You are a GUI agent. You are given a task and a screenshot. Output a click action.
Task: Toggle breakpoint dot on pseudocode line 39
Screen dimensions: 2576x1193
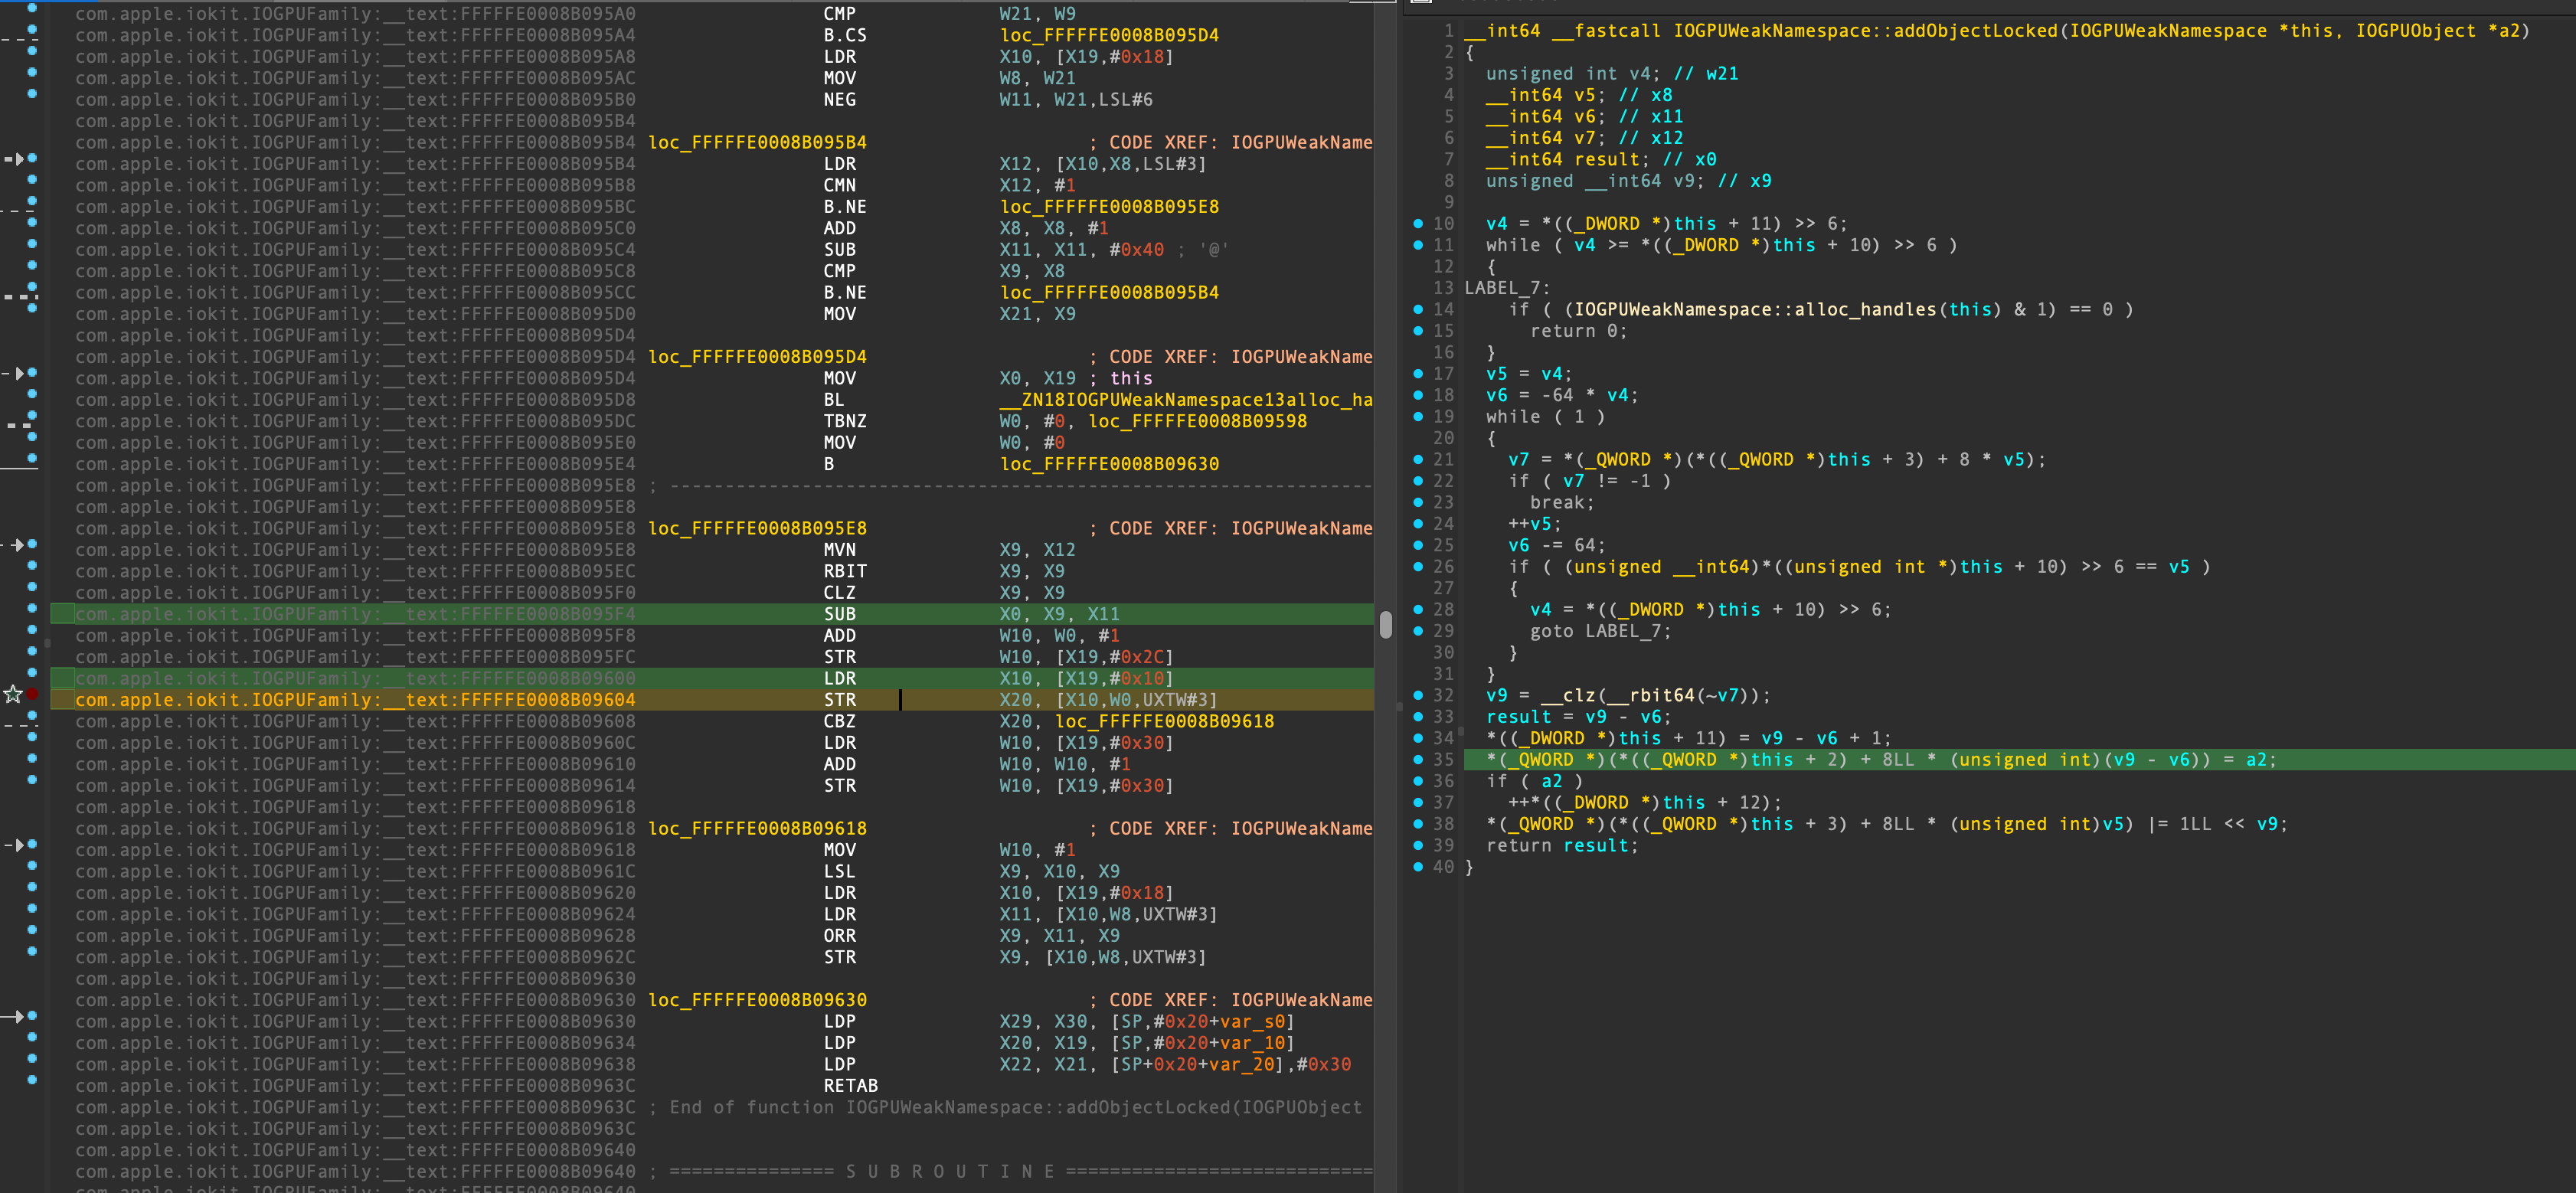[x=1417, y=845]
